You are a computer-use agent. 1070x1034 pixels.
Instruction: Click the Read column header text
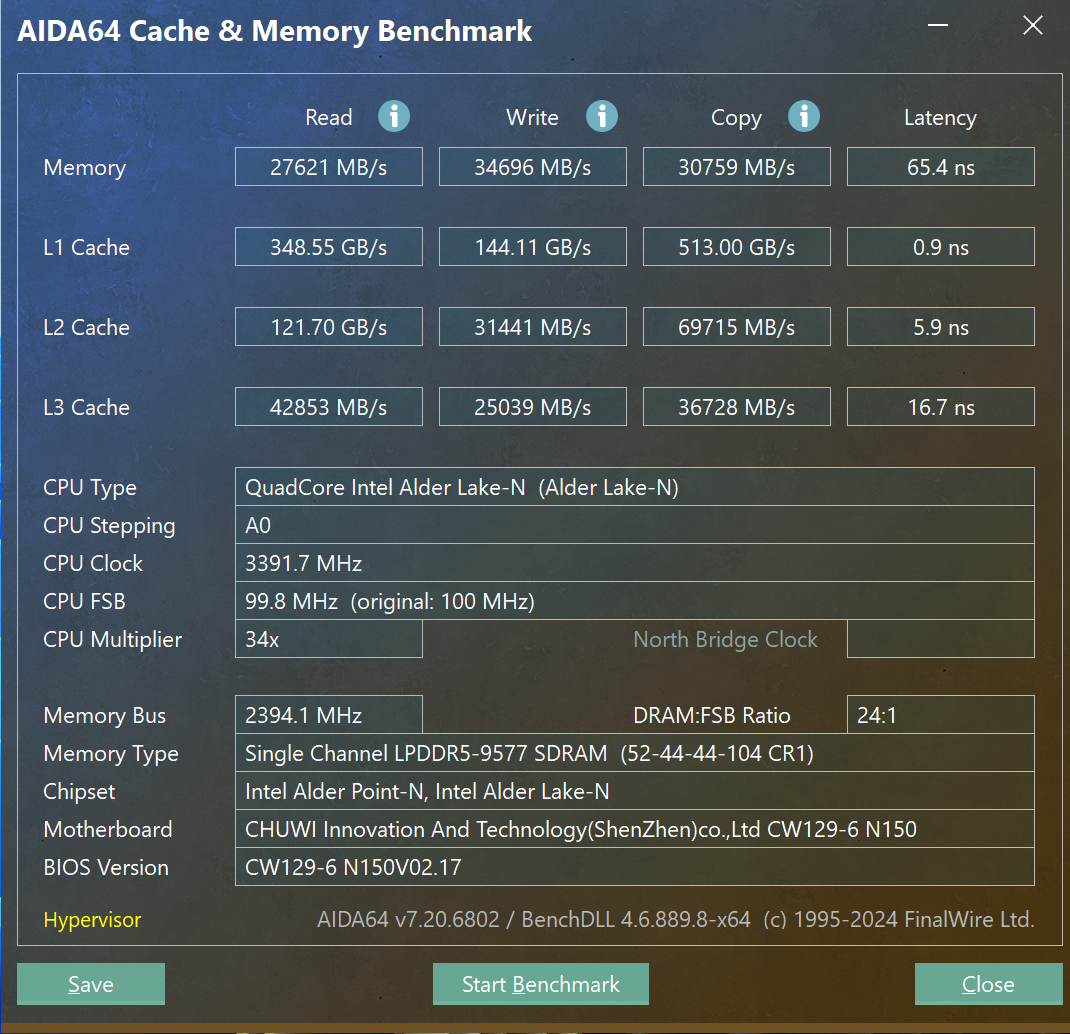328,117
